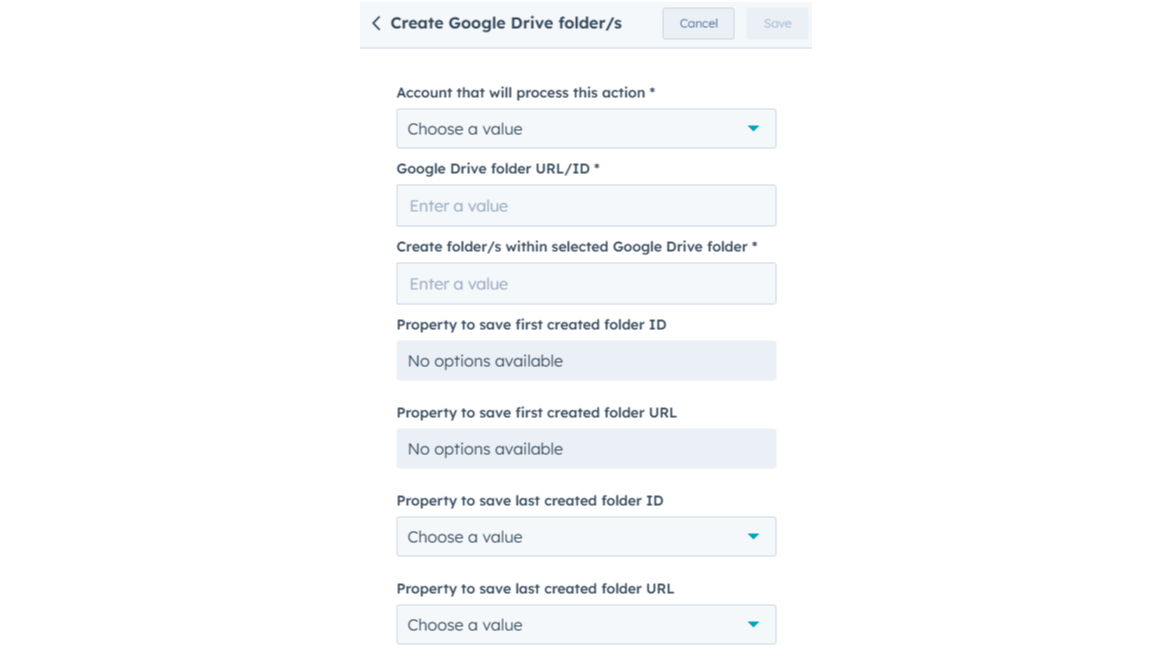Open the Account that will process dropdown
The width and height of the screenshot is (1174, 660).
586,129
